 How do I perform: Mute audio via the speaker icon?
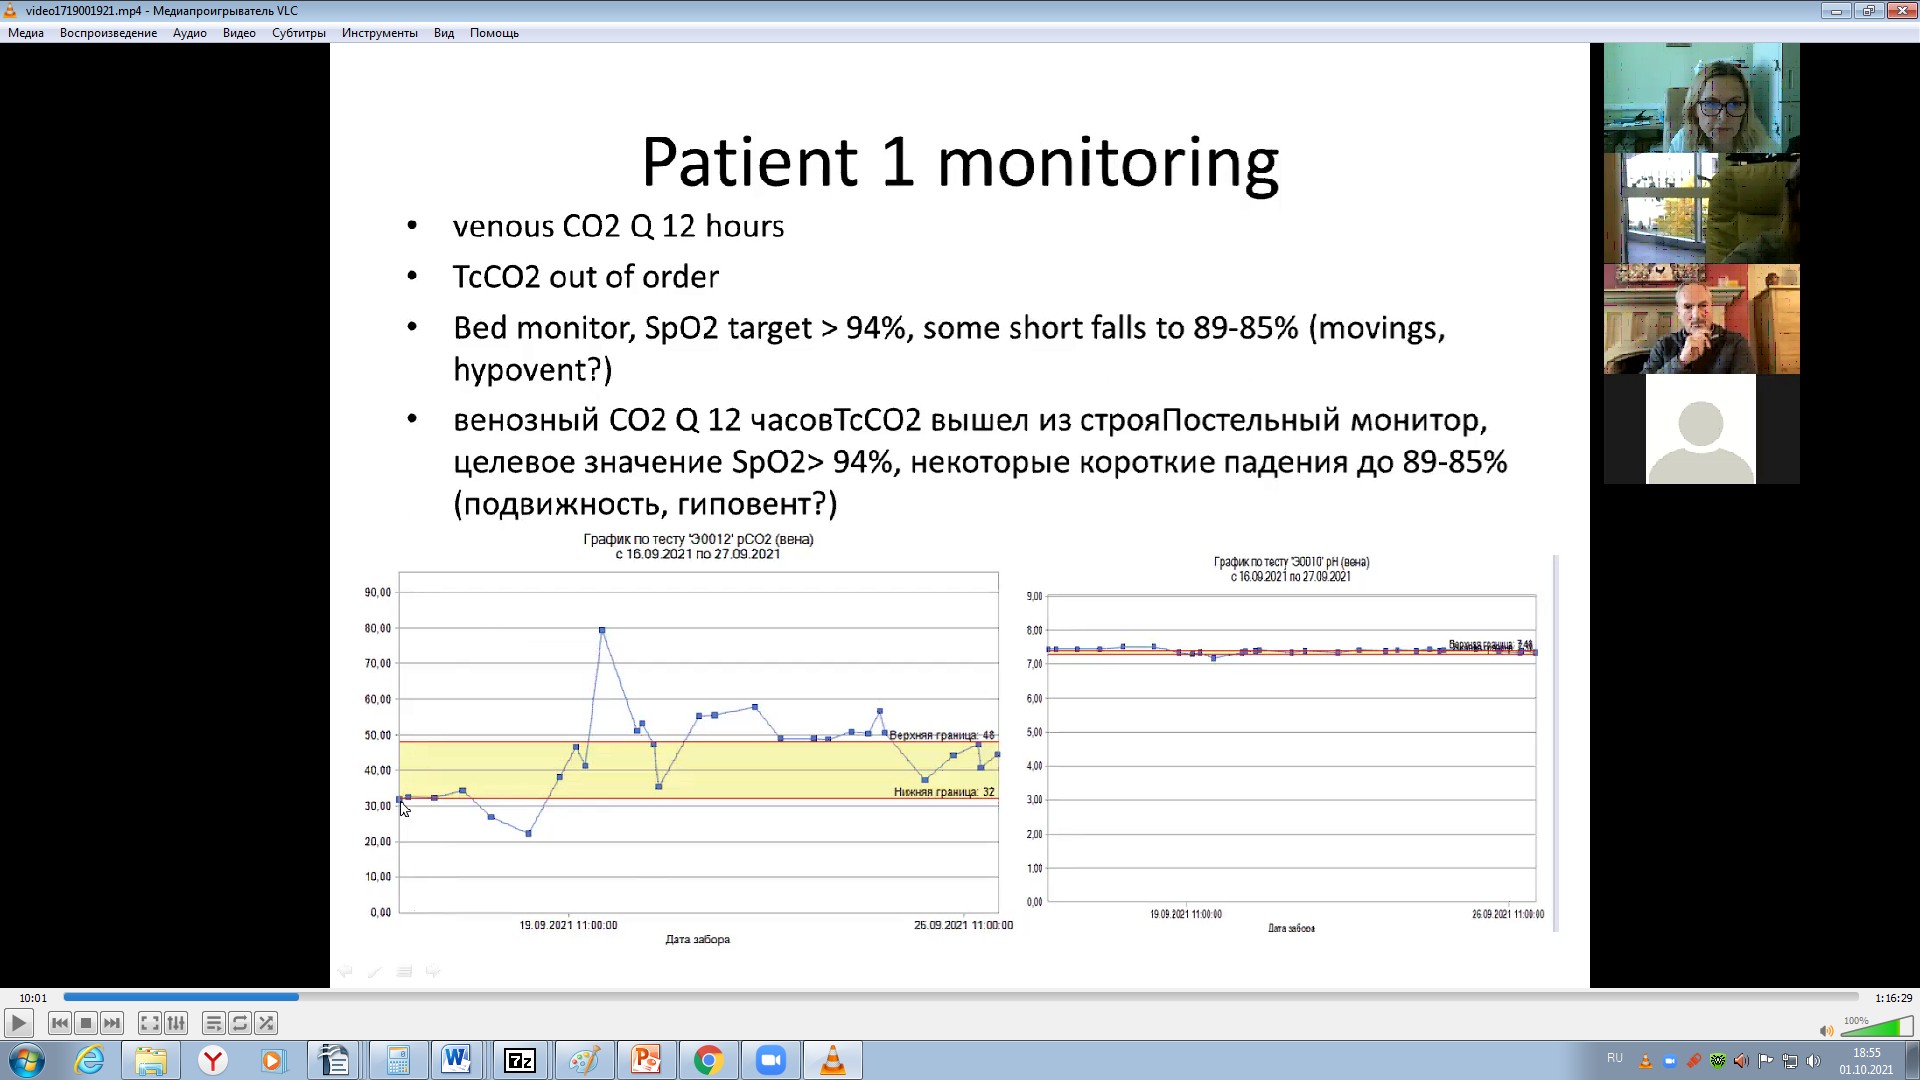pos(1826,1030)
